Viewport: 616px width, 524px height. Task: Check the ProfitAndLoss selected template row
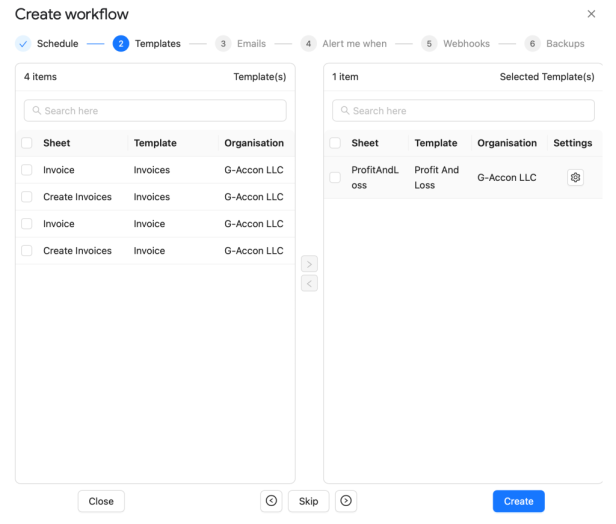tap(335, 178)
